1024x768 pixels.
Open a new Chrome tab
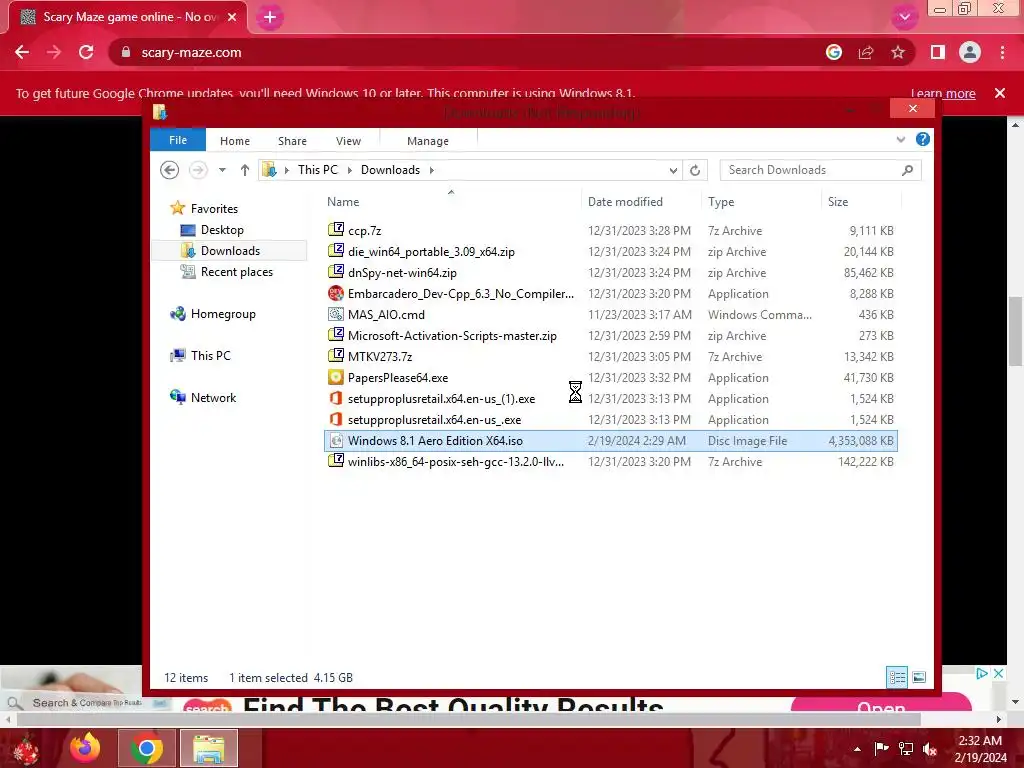[x=270, y=17]
